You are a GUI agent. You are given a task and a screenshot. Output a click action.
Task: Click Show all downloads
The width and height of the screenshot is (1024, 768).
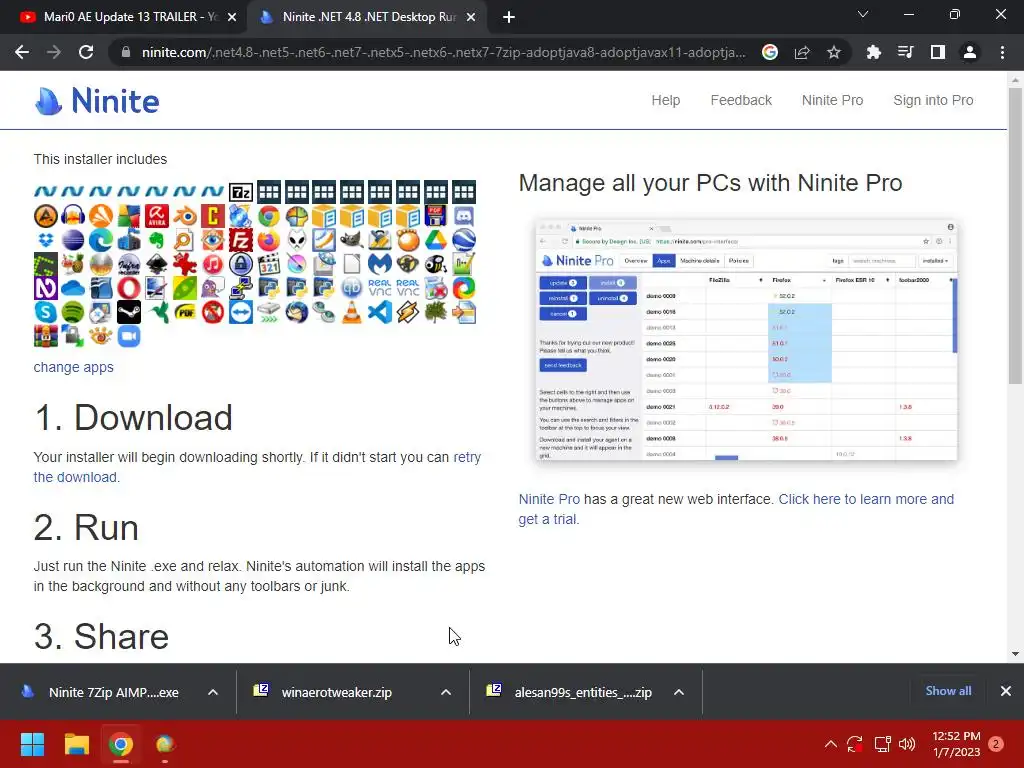[948, 691]
